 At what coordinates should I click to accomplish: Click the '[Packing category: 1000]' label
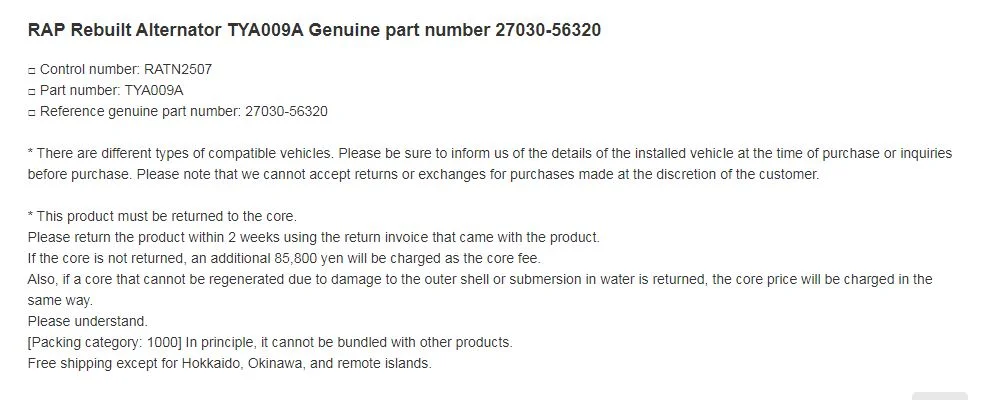pos(105,342)
